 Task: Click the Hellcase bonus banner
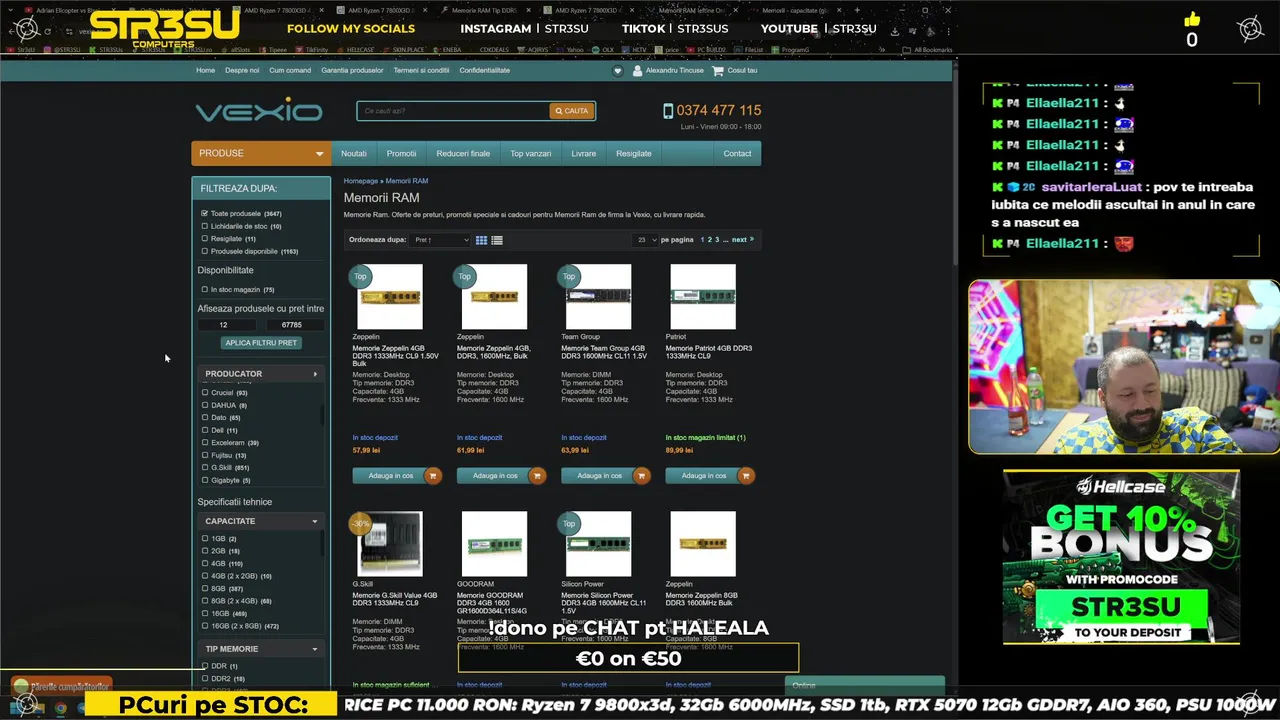[x=1121, y=557]
